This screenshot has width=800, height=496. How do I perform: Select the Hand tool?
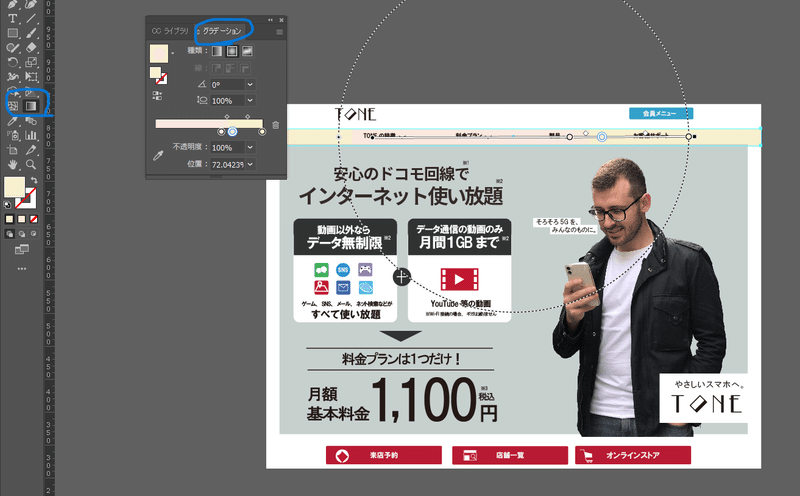(x=13, y=164)
